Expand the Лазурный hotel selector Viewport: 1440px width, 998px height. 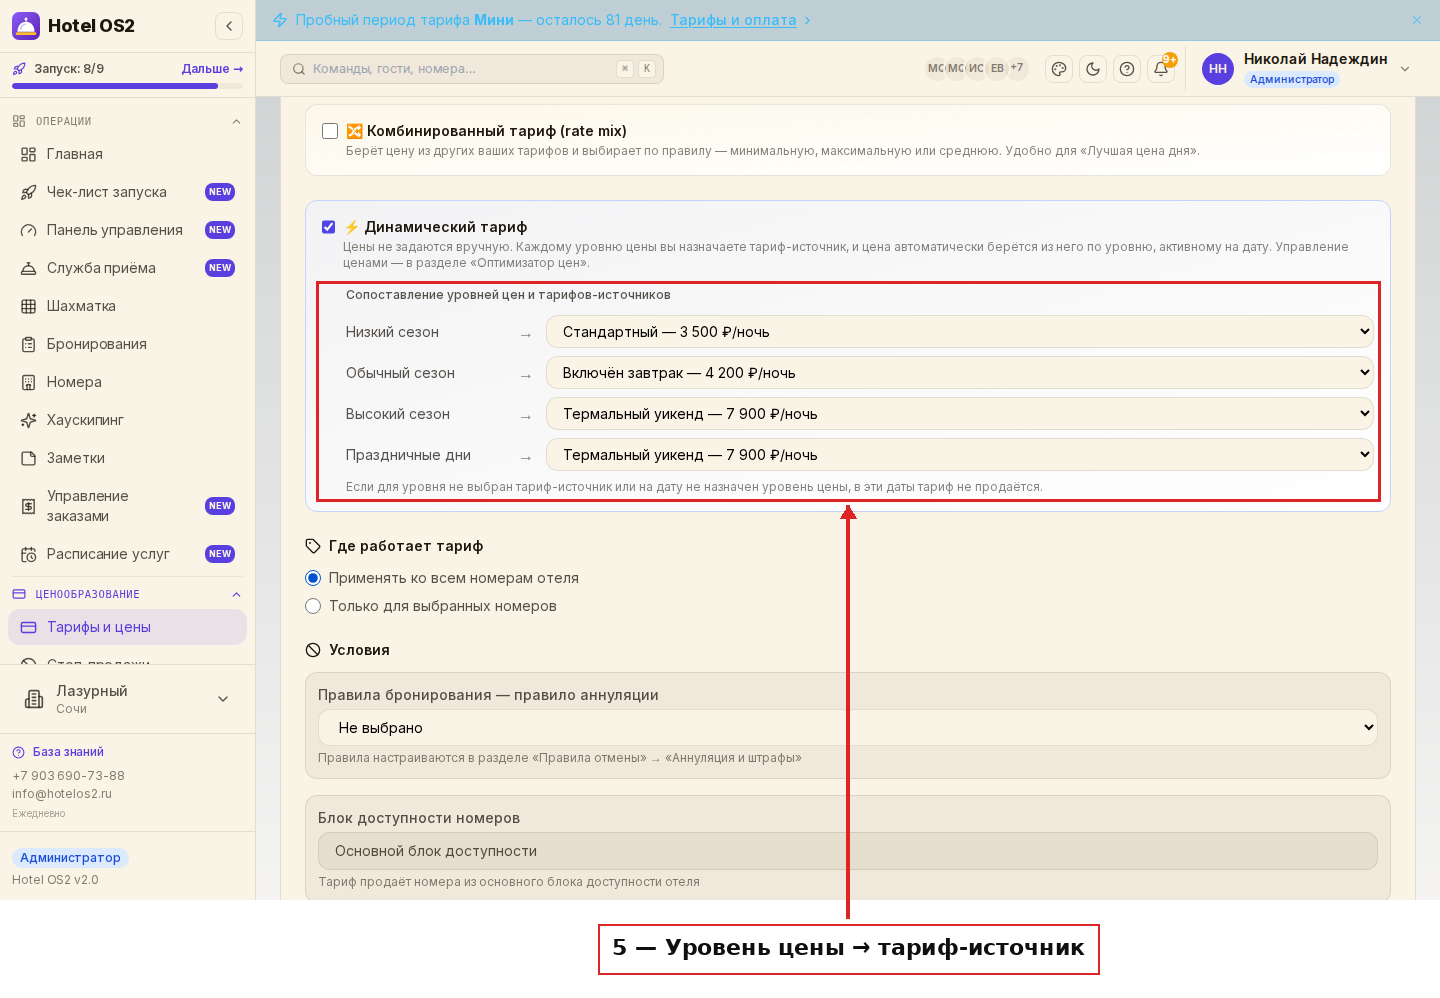127,699
